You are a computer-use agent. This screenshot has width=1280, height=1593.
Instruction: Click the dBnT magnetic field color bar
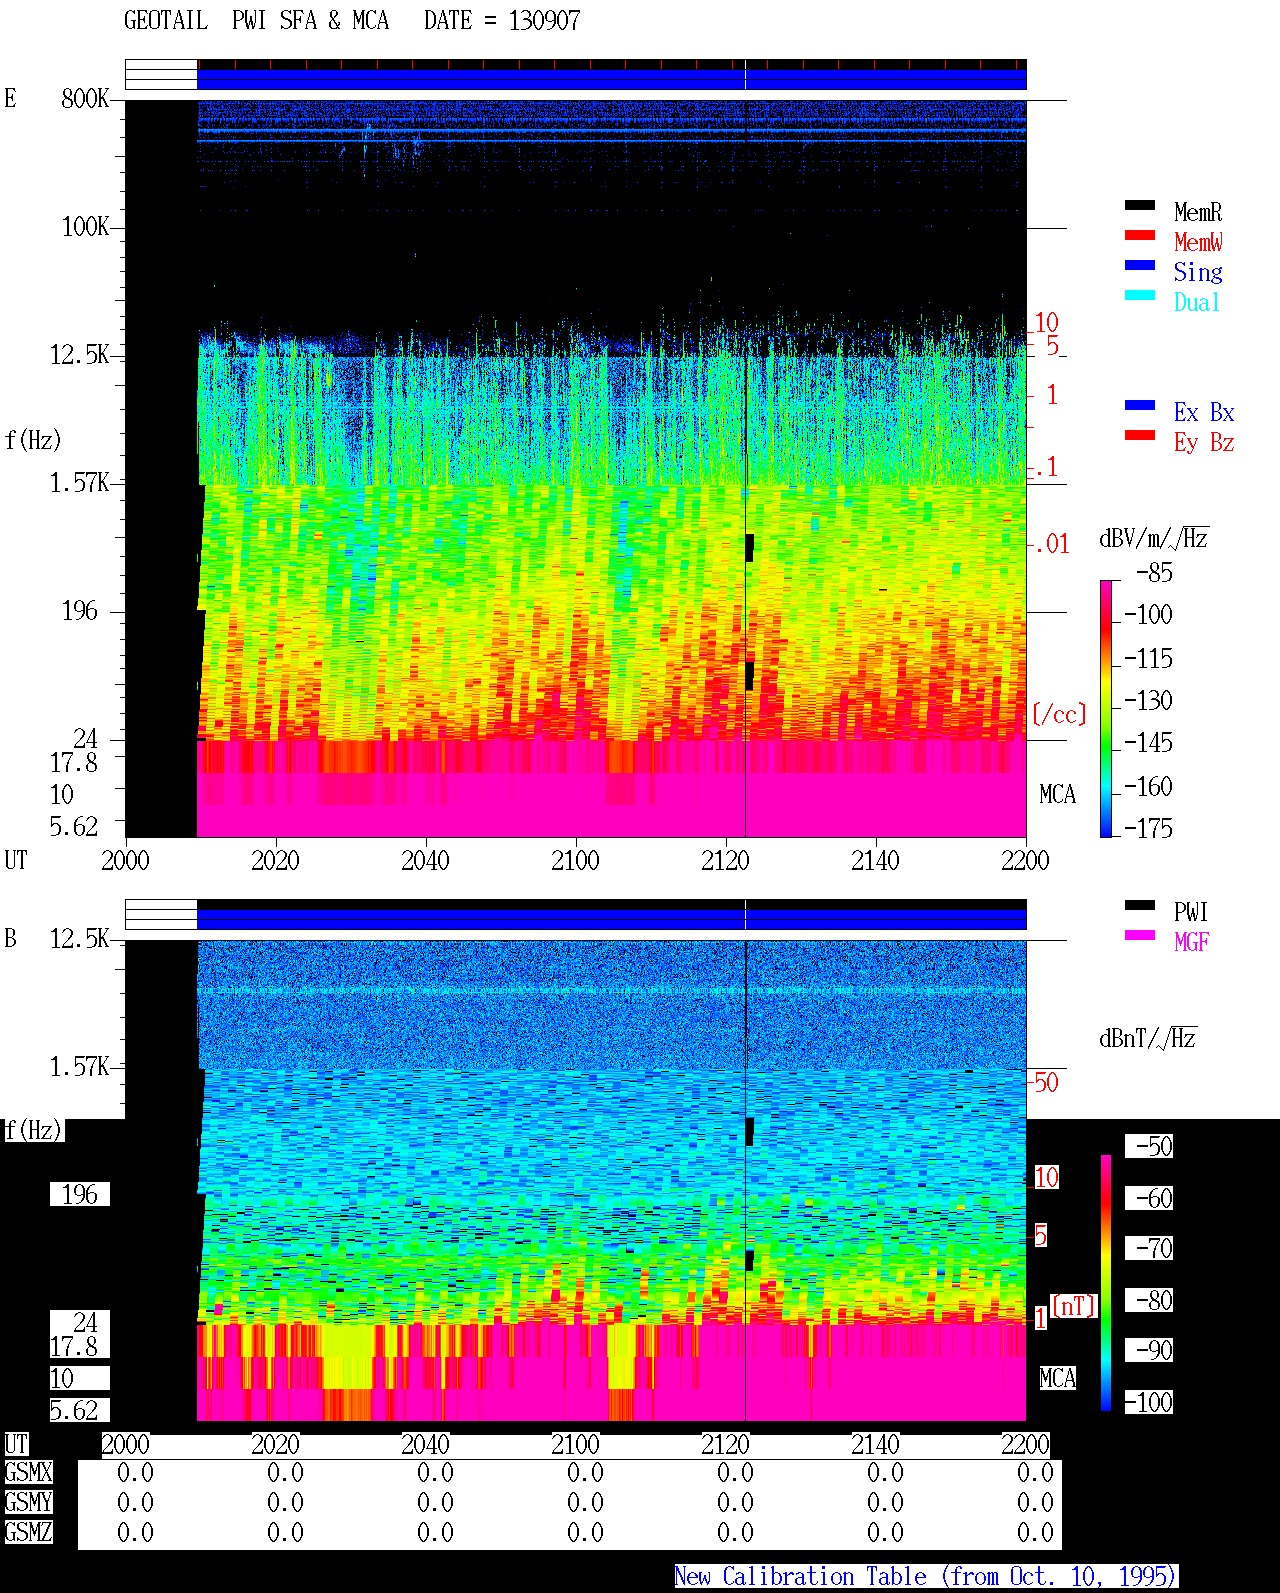(1106, 1283)
